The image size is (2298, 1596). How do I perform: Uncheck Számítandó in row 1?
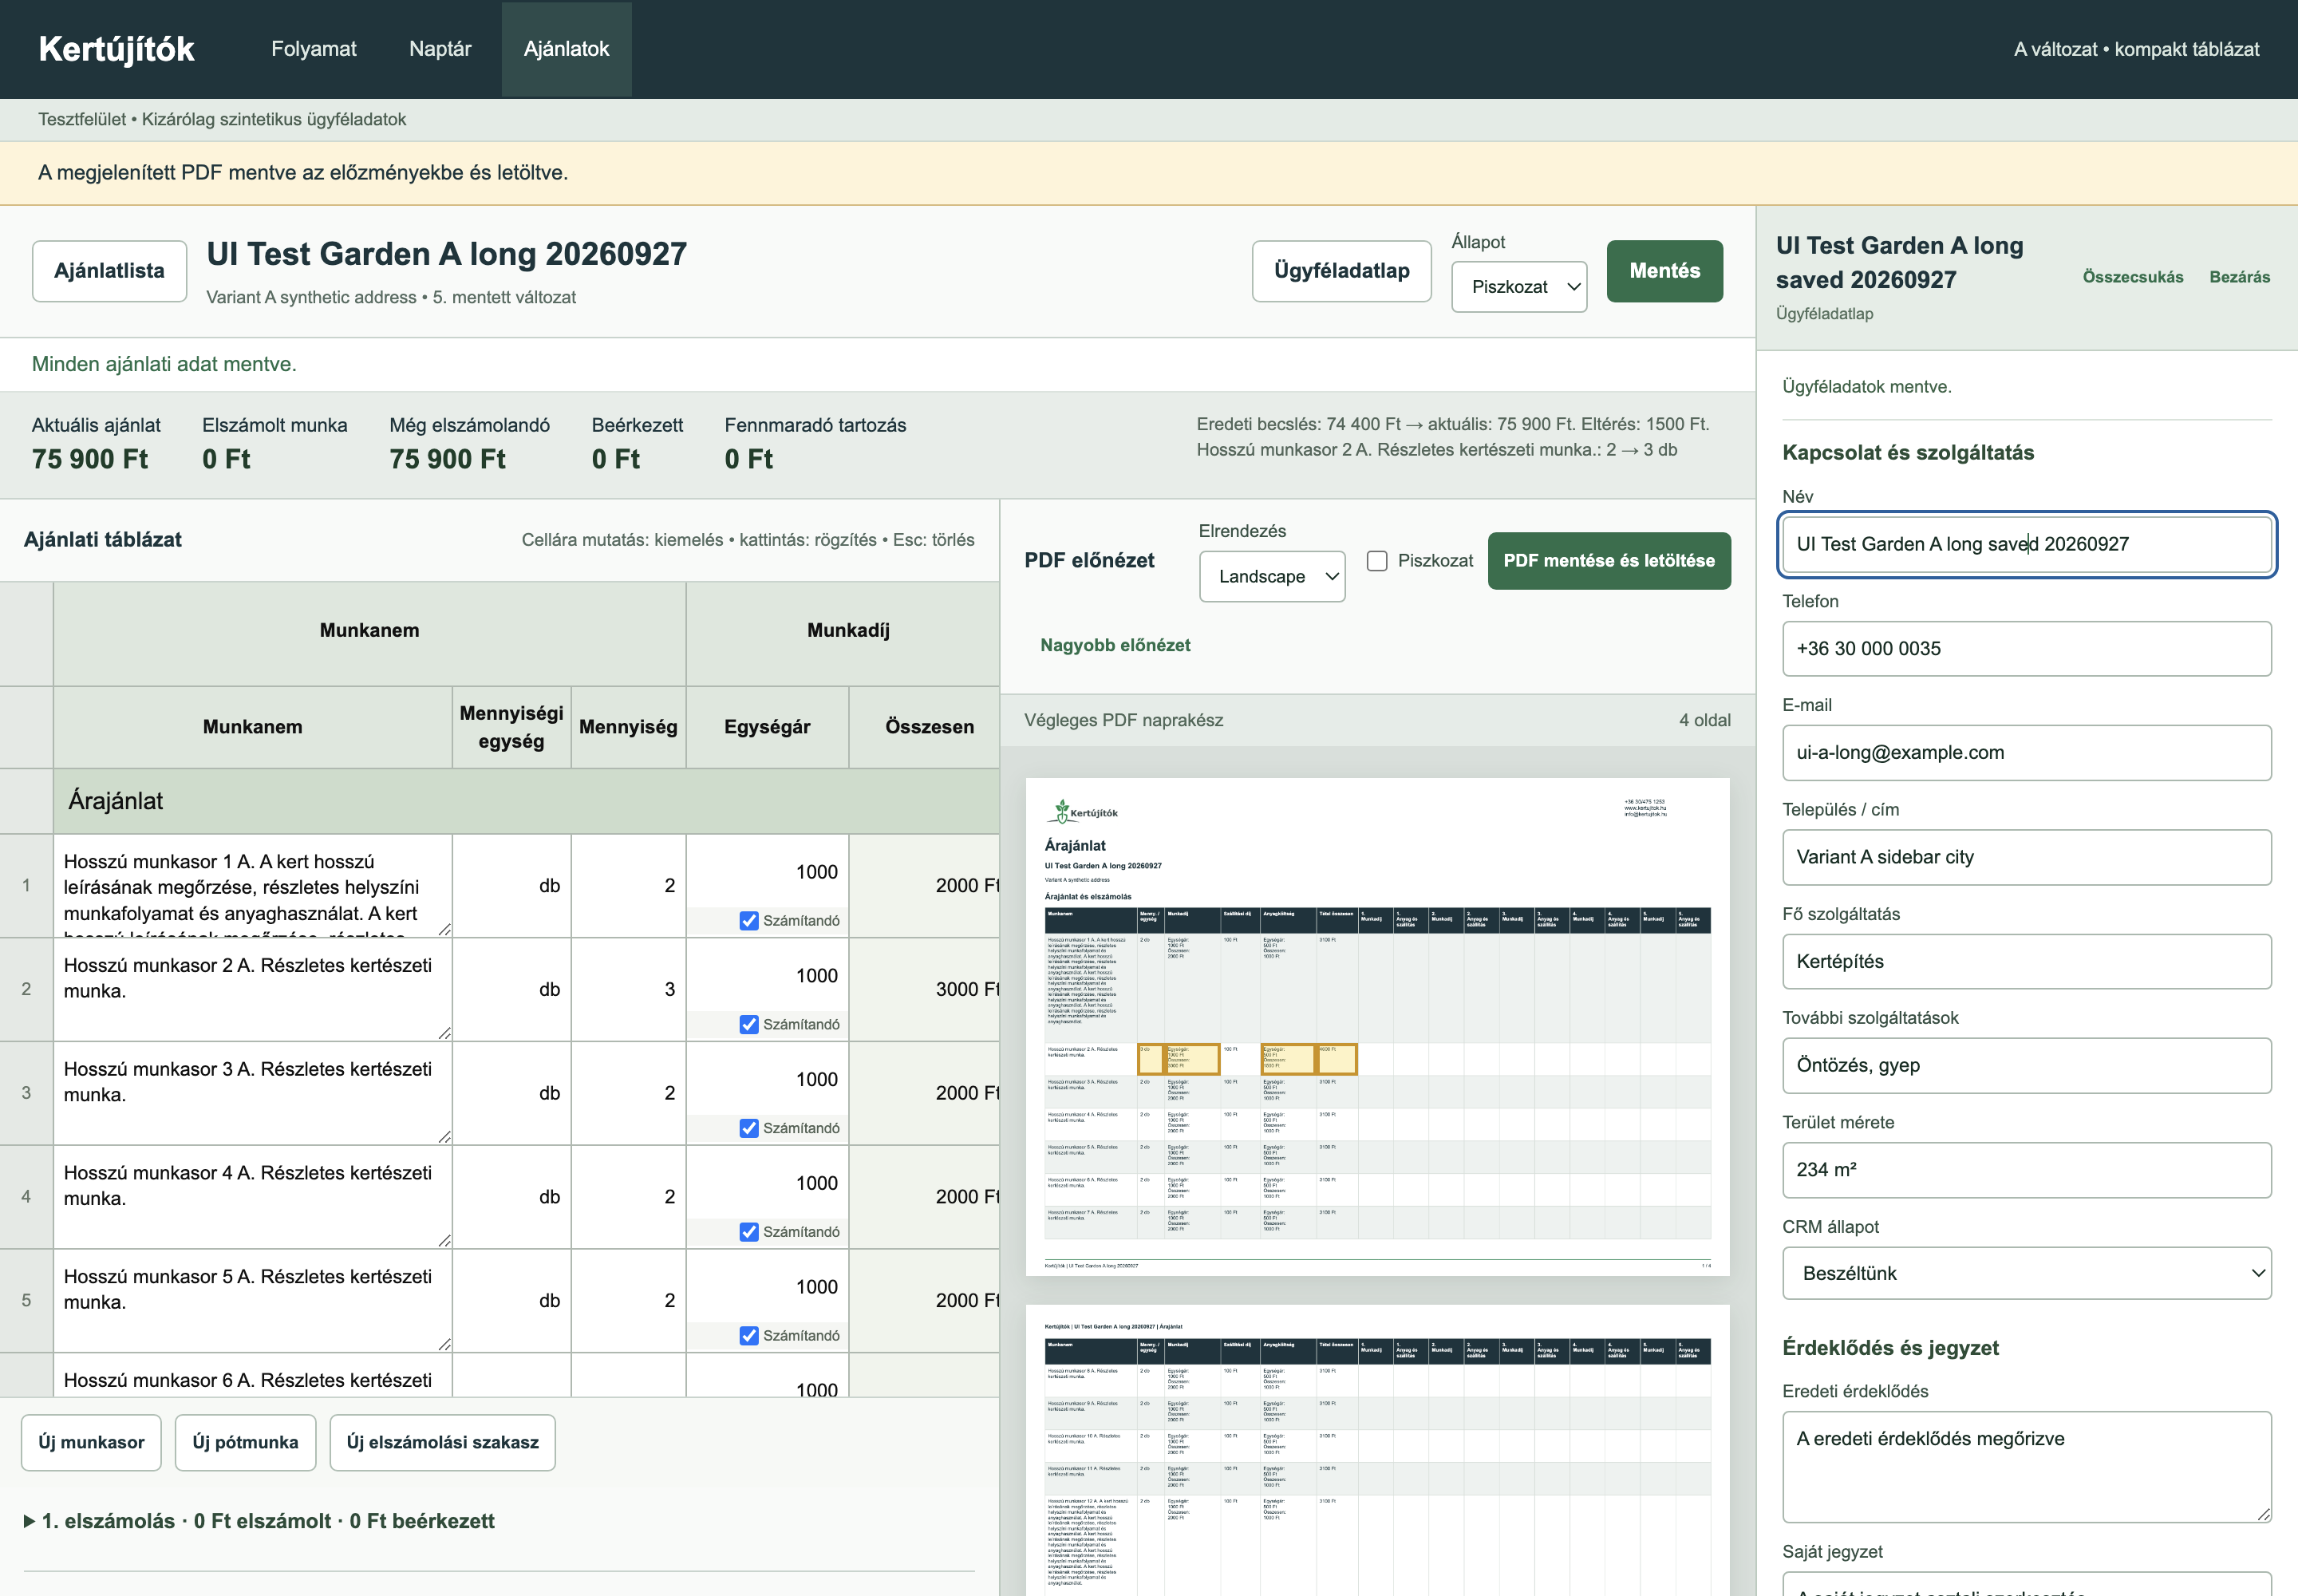(749, 920)
